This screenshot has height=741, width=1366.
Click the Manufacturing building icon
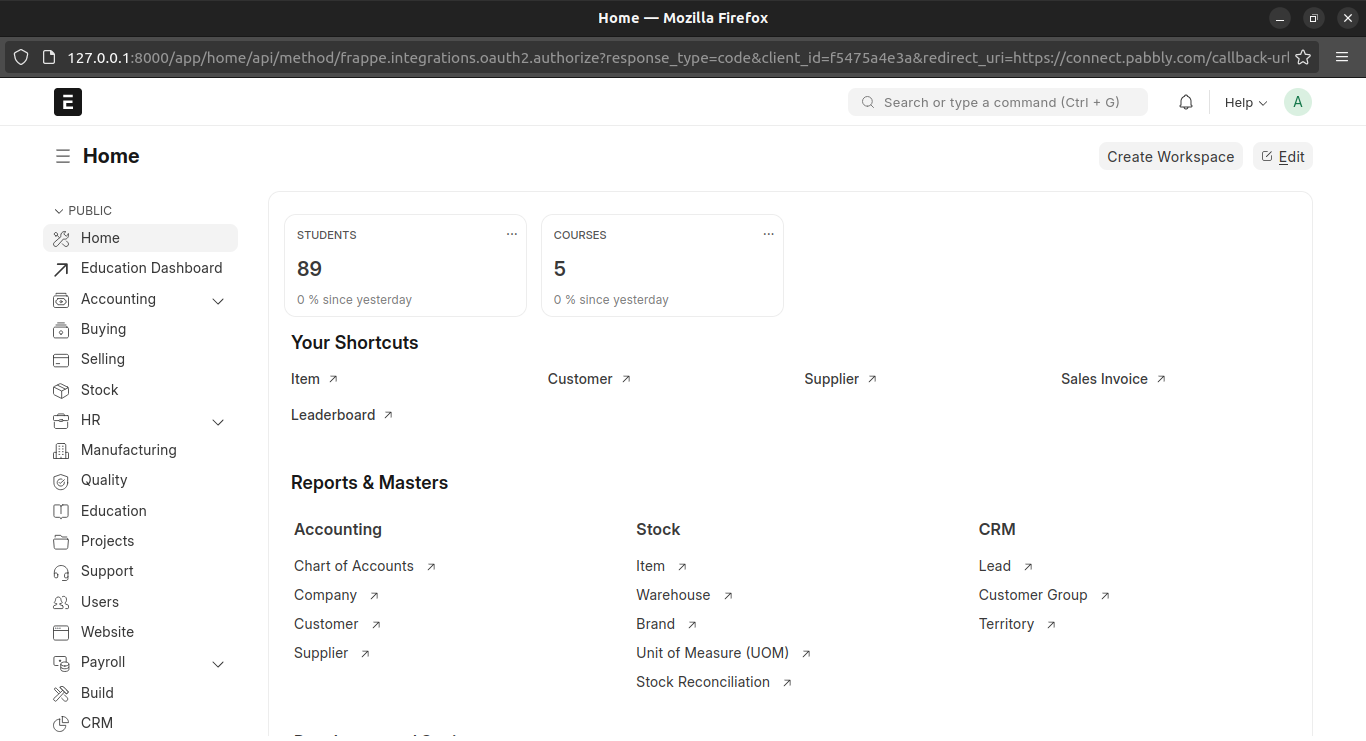click(61, 450)
